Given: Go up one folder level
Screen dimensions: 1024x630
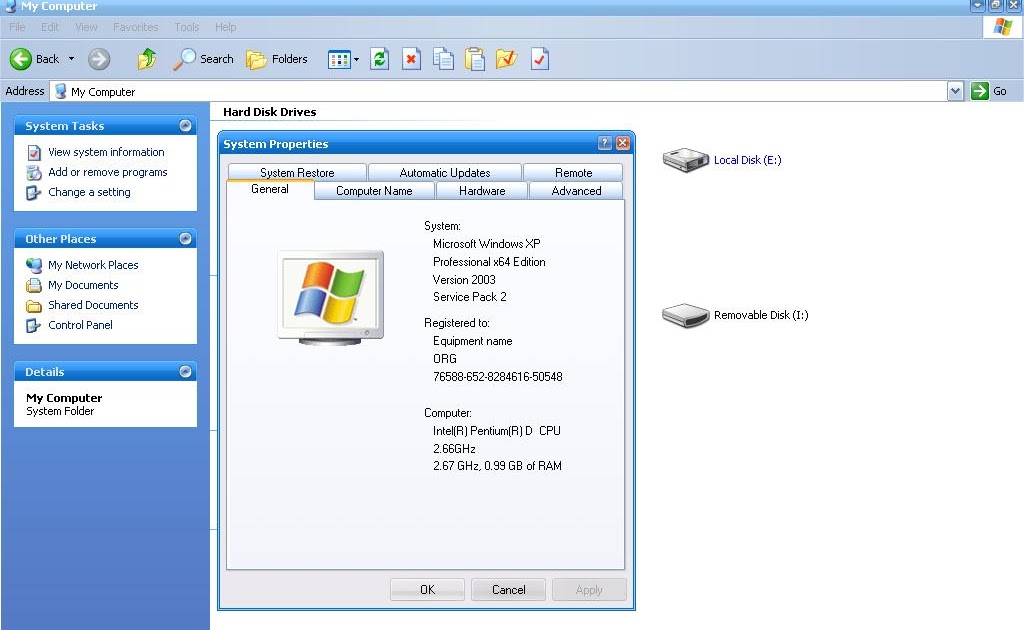Looking at the screenshot, I should [x=147, y=59].
